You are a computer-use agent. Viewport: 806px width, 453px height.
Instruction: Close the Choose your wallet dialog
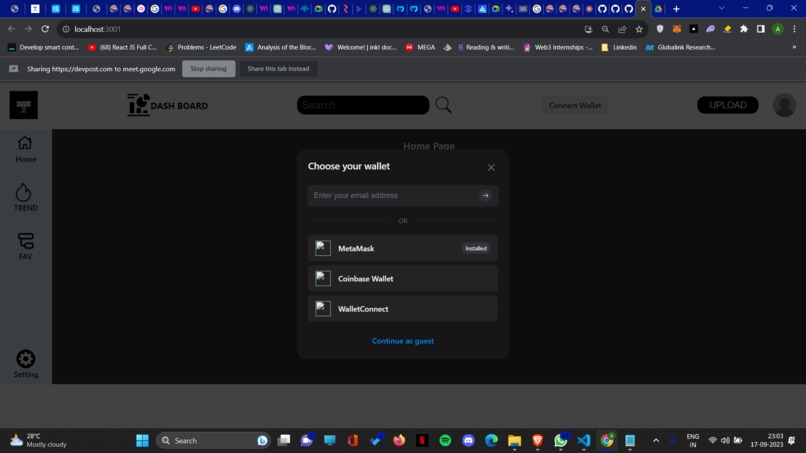491,168
